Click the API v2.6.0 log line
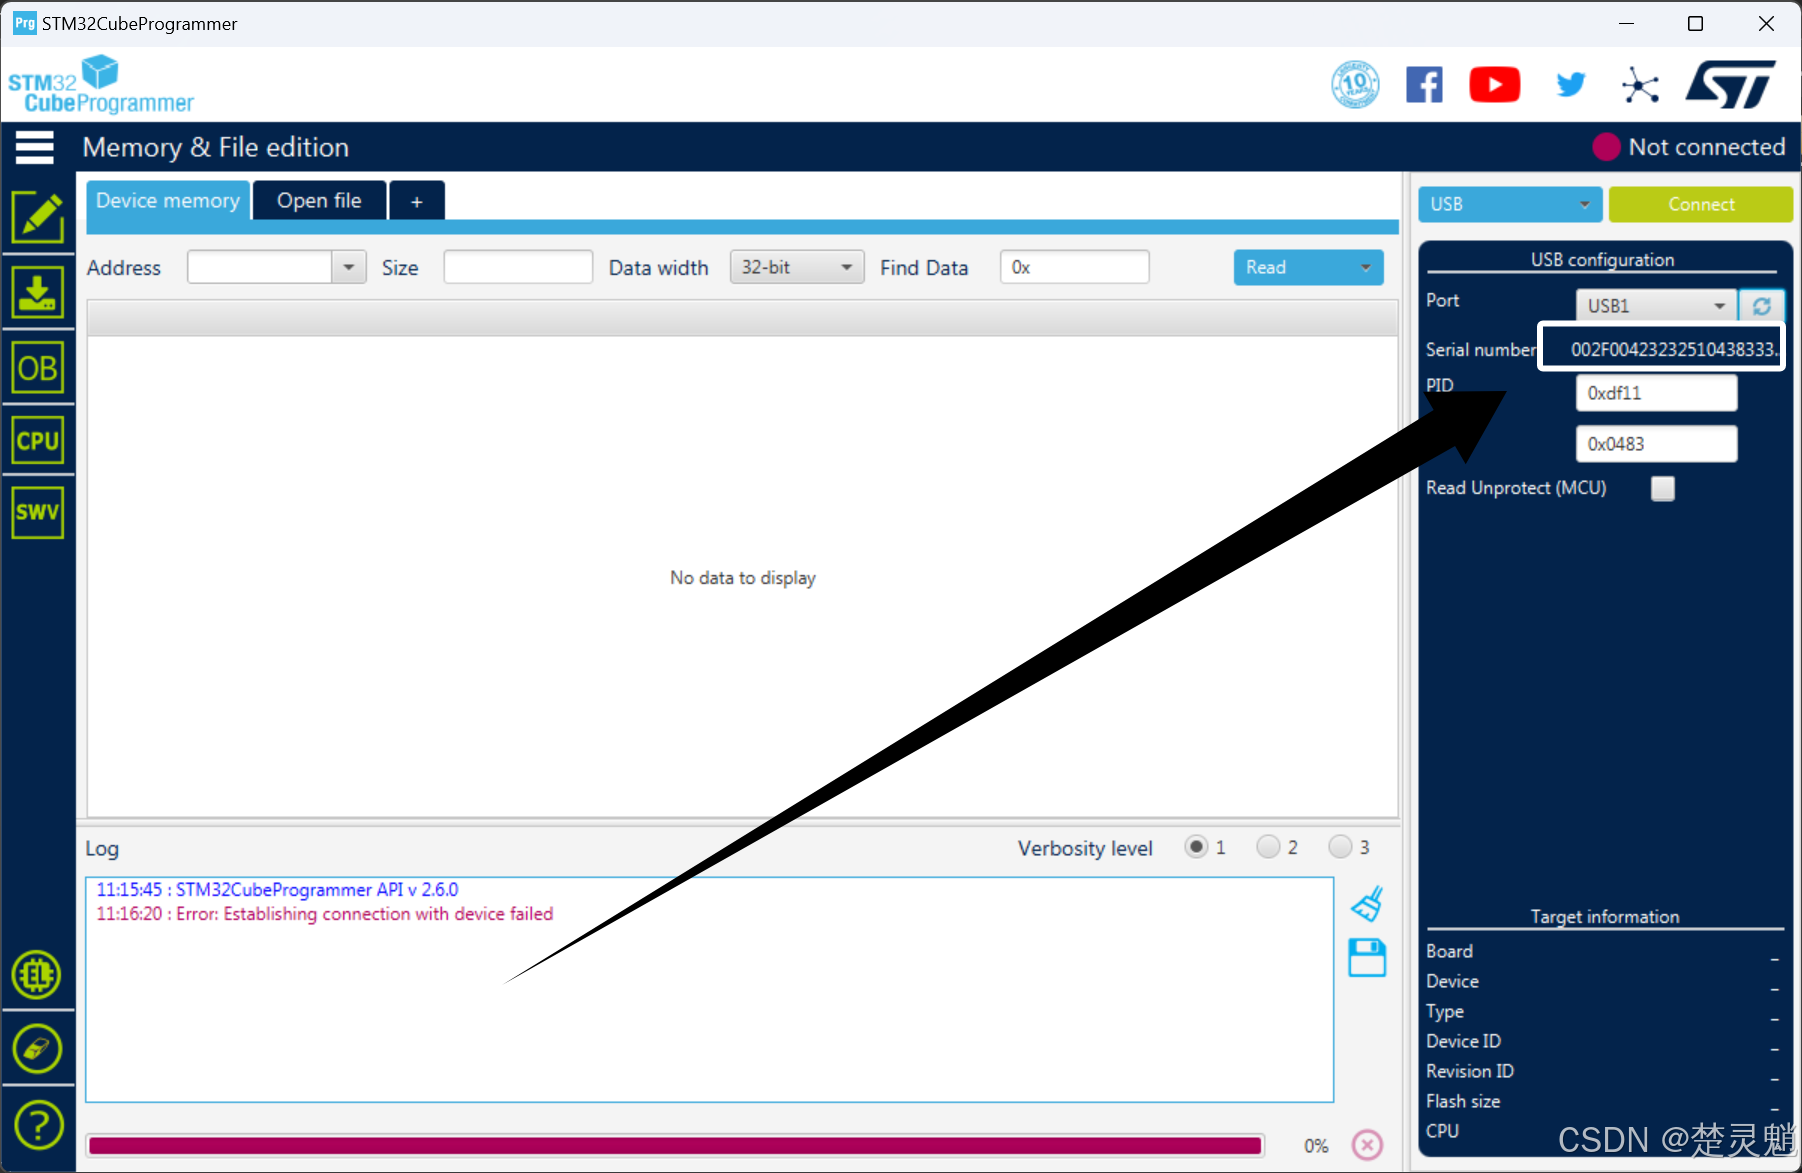 [x=277, y=890]
